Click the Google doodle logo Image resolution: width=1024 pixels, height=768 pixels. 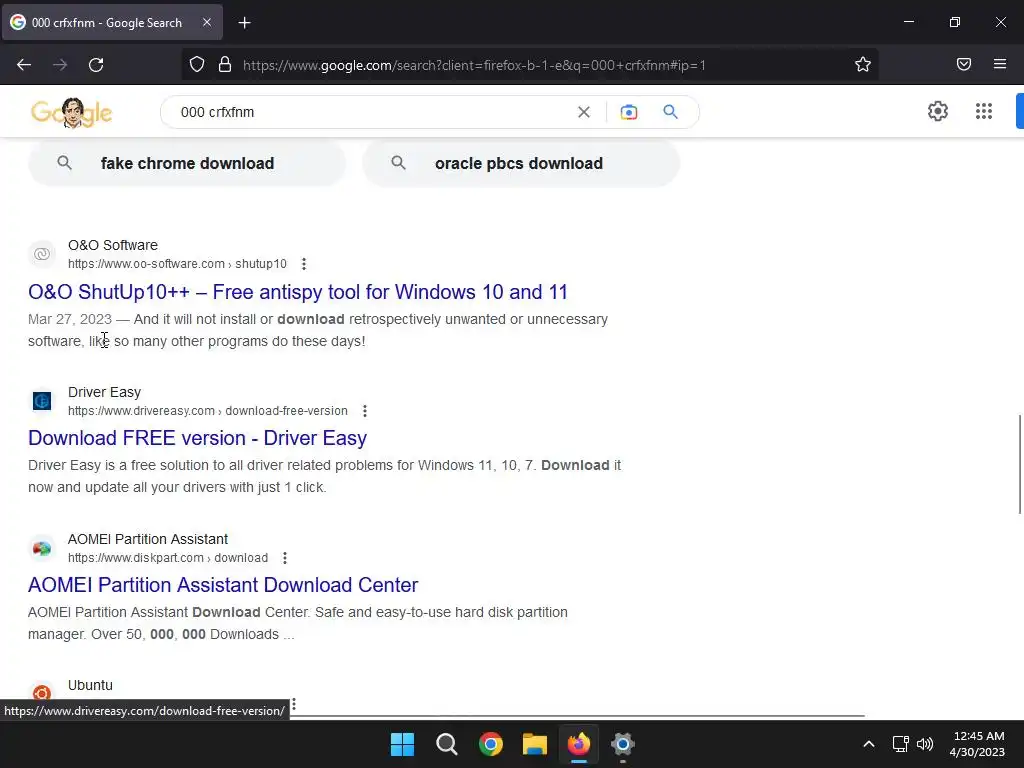click(71, 112)
